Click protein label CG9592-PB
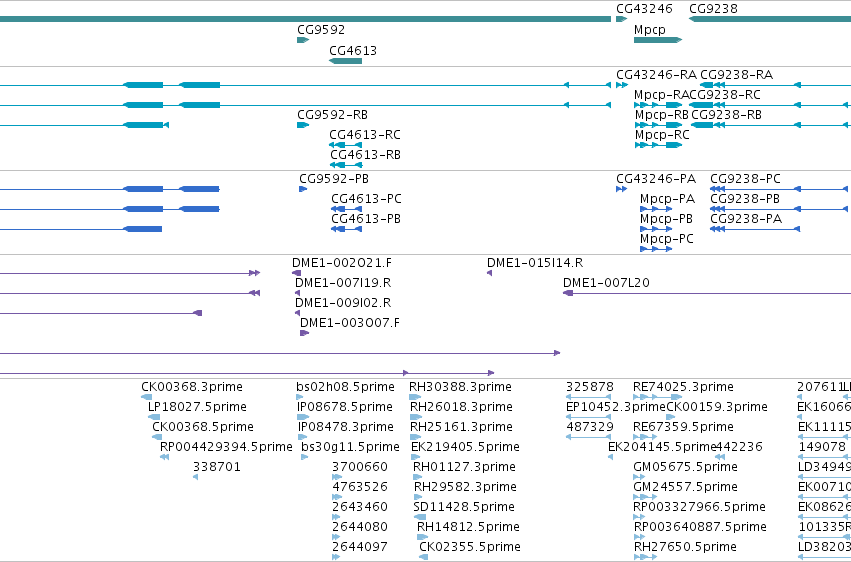This screenshot has height=562, width=851. pyautogui.click(x=334, y=179)
